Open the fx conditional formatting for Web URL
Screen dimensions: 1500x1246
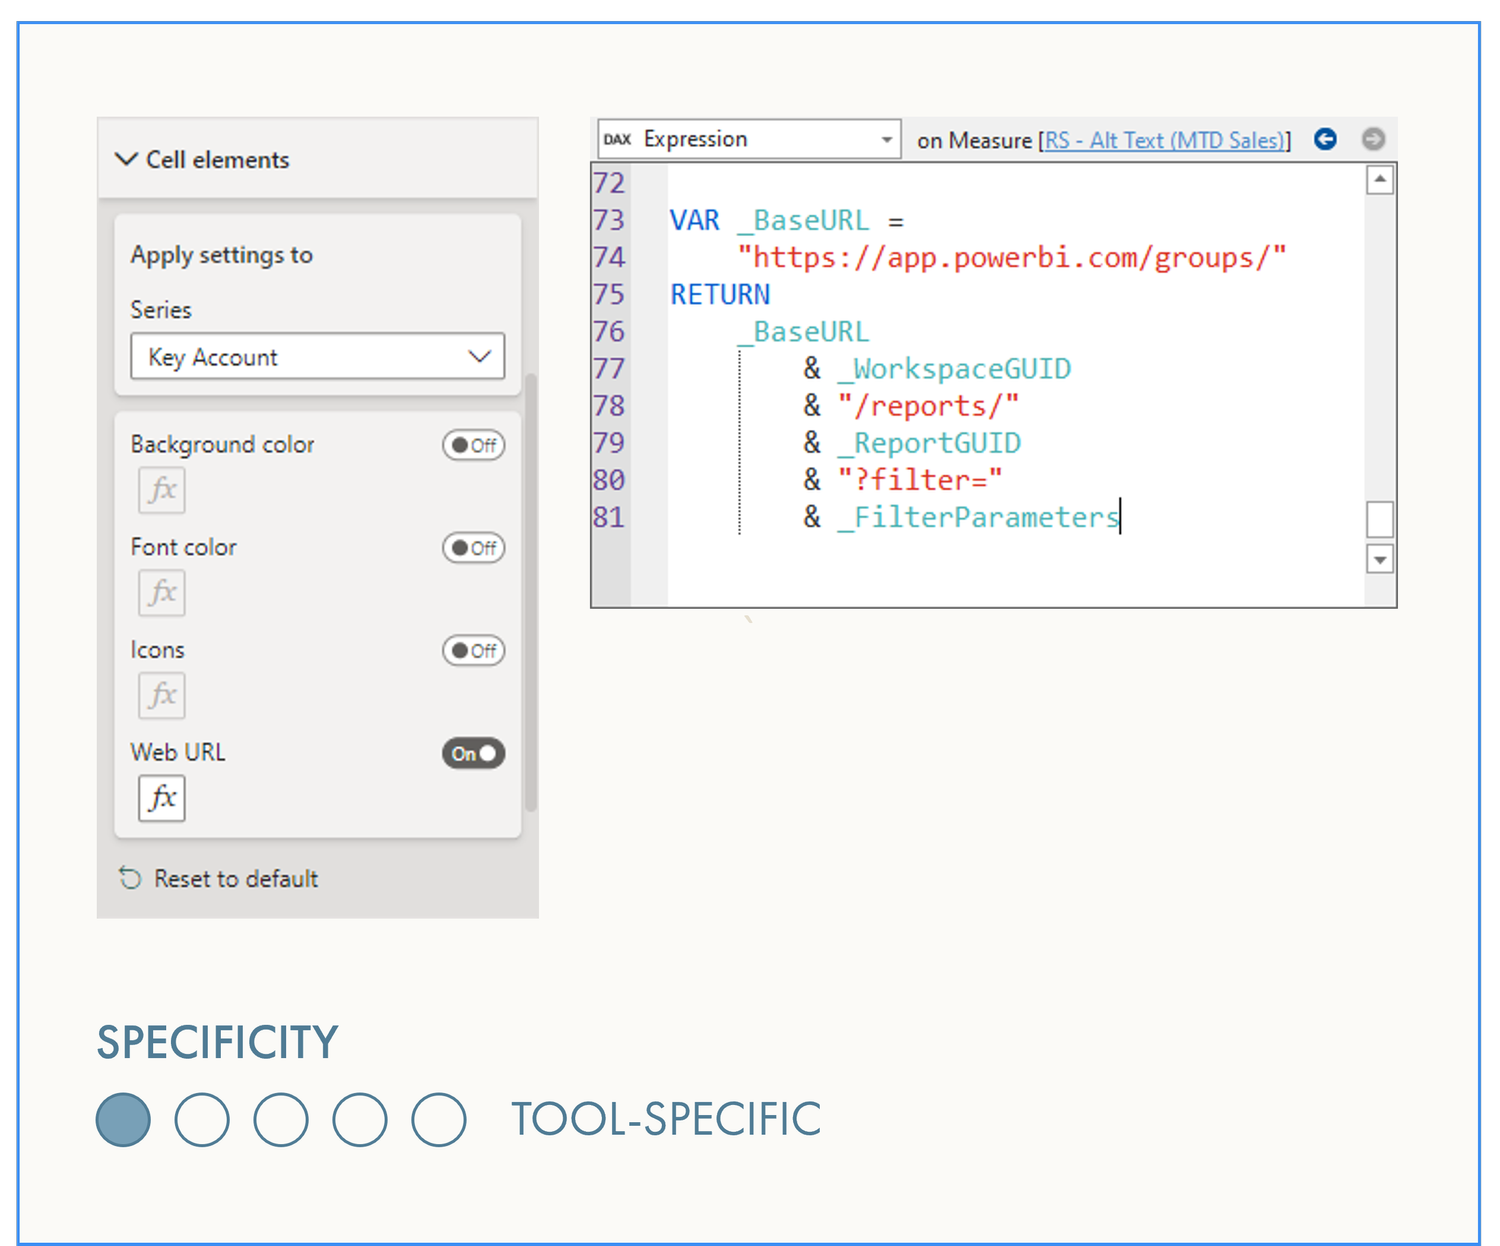click(x=160, y=798)
